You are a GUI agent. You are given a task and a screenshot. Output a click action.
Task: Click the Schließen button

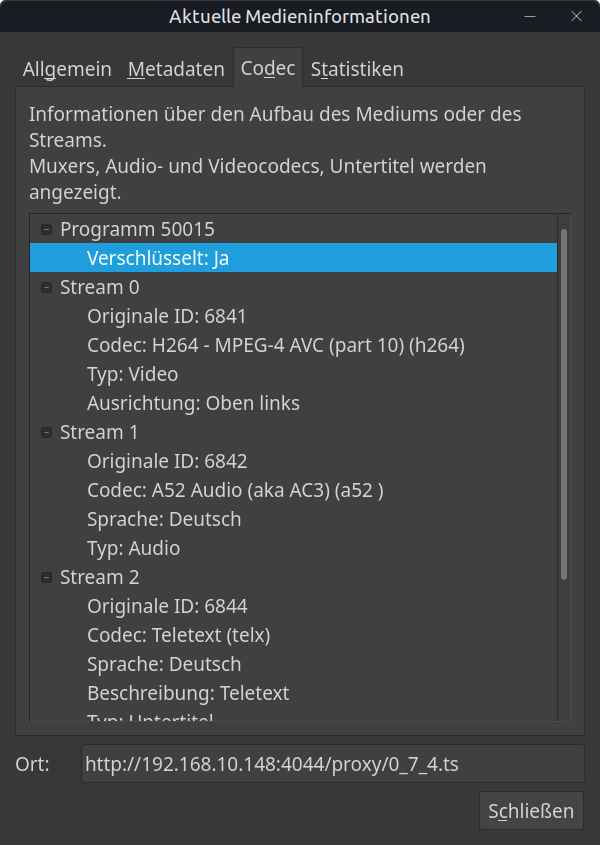click(531, 811)
